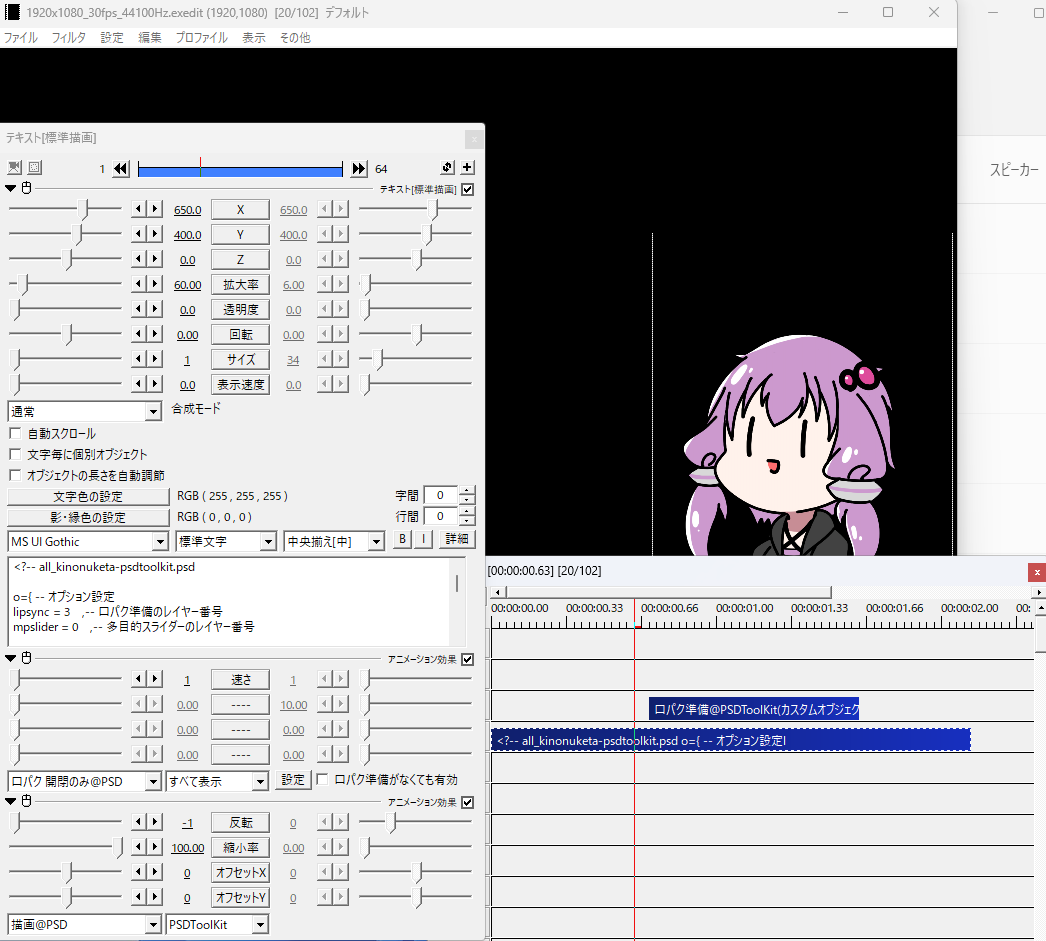Enable 文字毎に個別オブジェクト checkbox
Image resolution: width=1046 pixels, height=941 pixels.
pyautogui.click(x=15, y=454)
